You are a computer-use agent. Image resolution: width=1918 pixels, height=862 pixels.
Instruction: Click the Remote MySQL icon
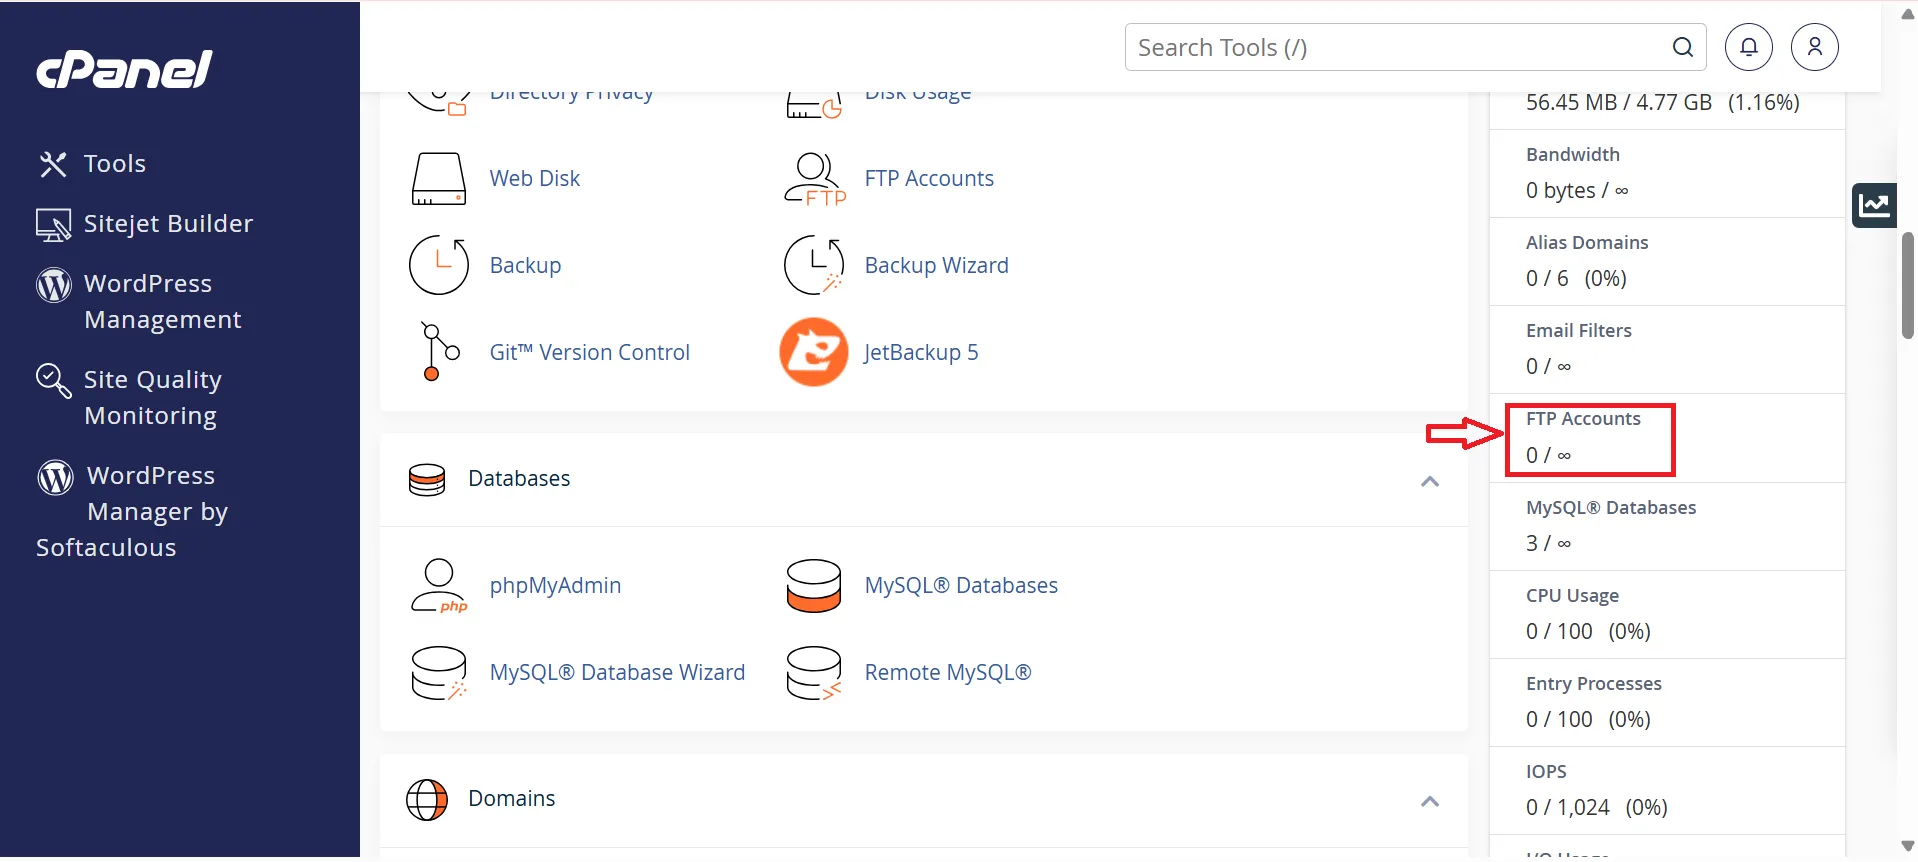coord(813,673)
